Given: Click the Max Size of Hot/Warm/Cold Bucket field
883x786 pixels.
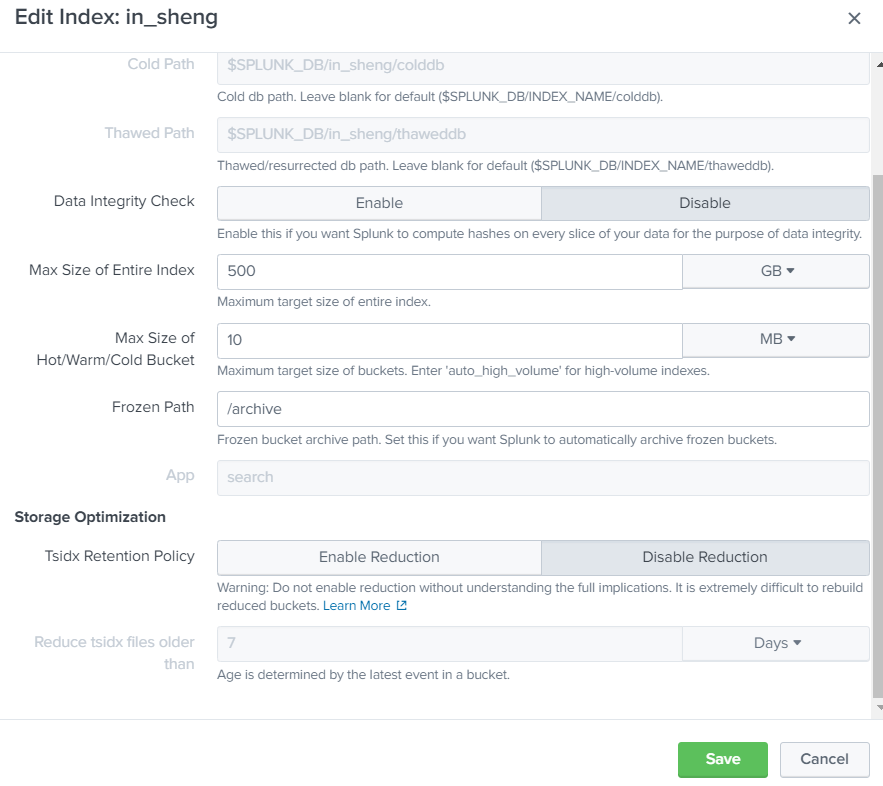Looking at the screenshot, I should point(448,339).
